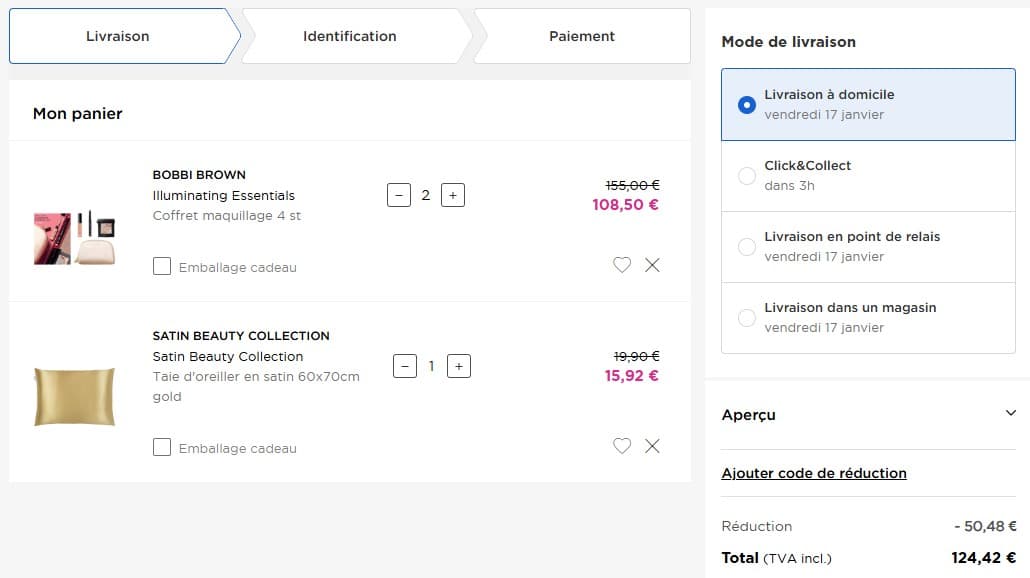Increase the satin pillowcase quantity
Screen dimensions: 1030x578
(x=458, y=366)
